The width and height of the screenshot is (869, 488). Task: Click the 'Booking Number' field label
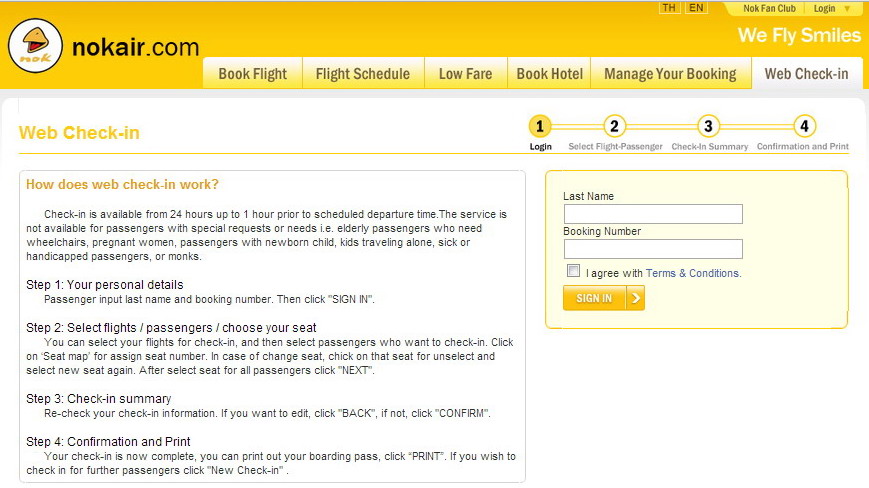tap(602, 231)
